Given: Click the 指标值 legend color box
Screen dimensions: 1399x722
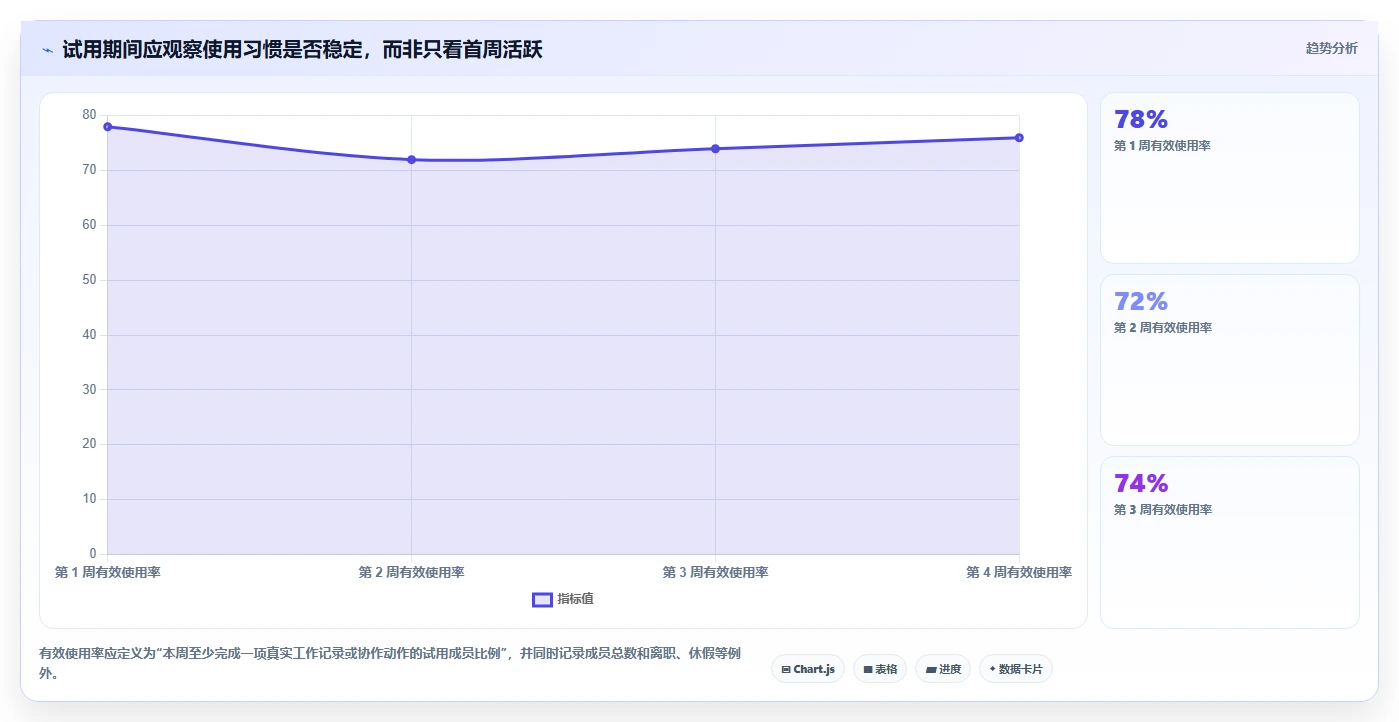Looking at the screenshot, I should click(542, 599).
